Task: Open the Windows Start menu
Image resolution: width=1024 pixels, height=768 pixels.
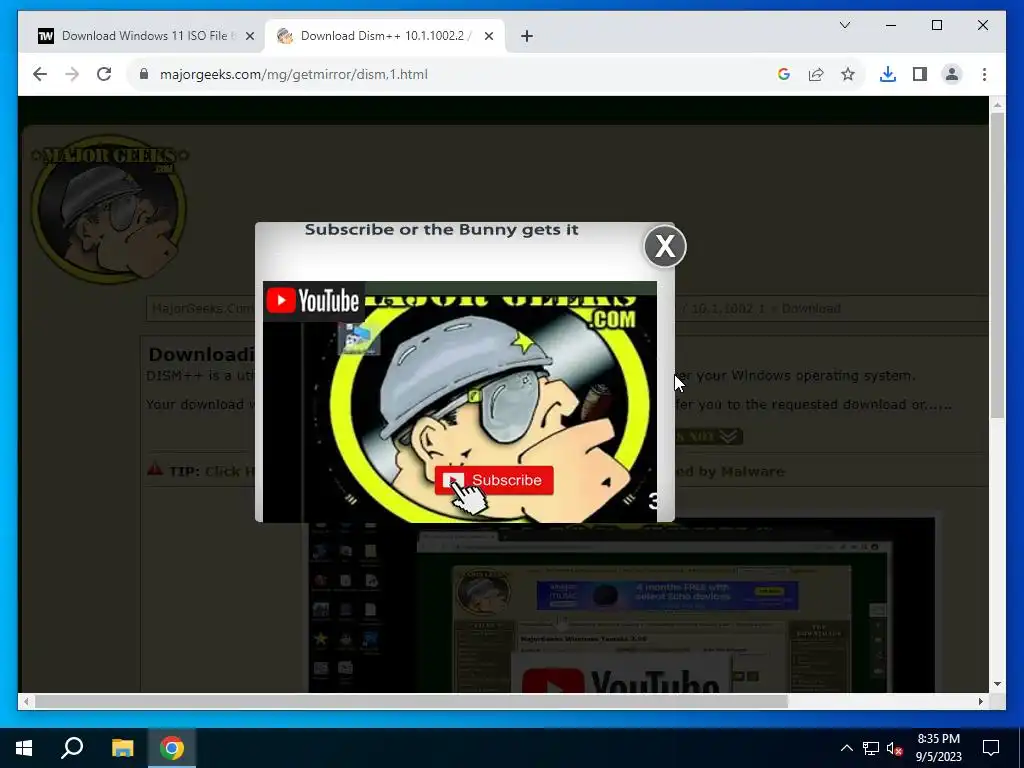Action: [24, 748]
